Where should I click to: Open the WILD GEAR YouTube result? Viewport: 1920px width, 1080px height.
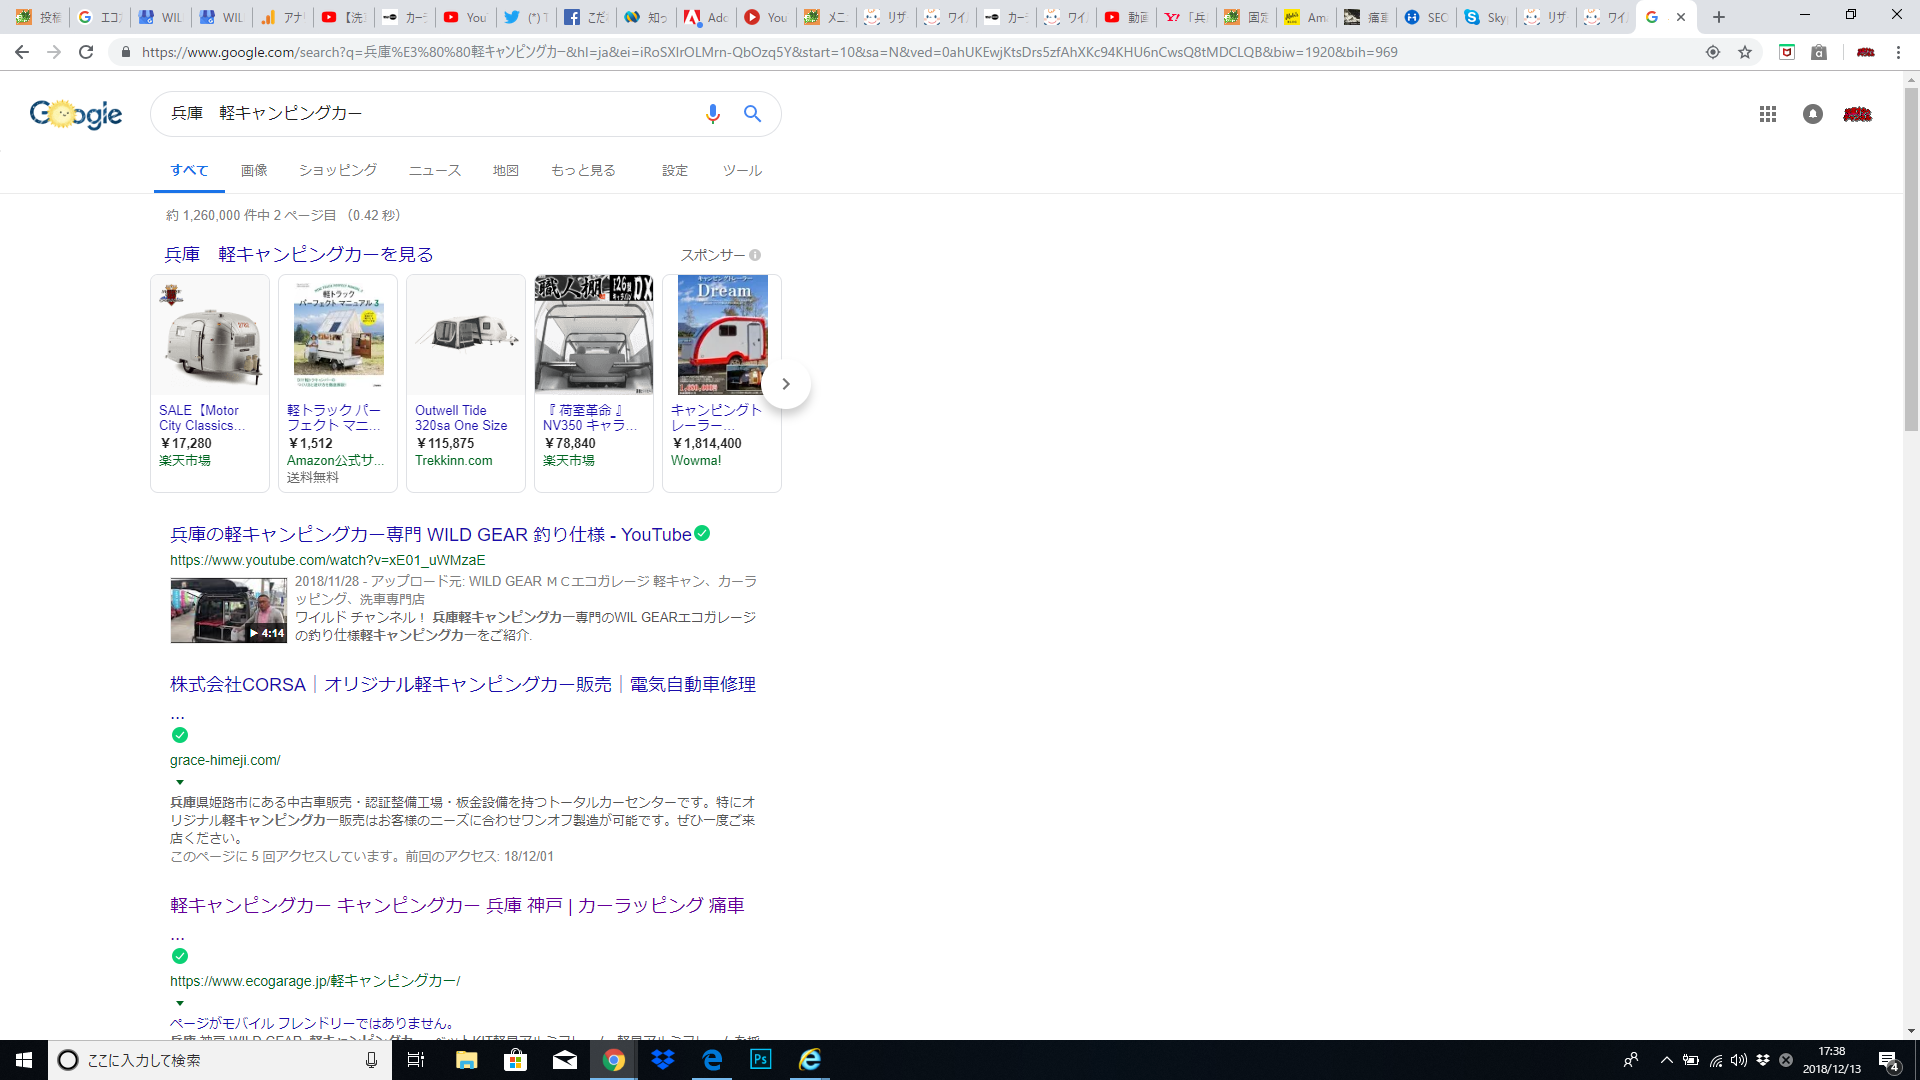tap(430, 535)
